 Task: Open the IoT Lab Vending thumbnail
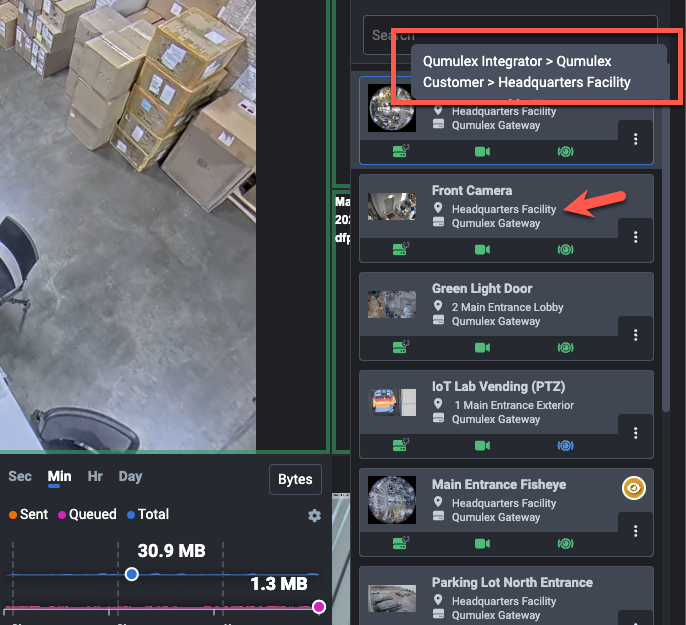tap(393, 402)
